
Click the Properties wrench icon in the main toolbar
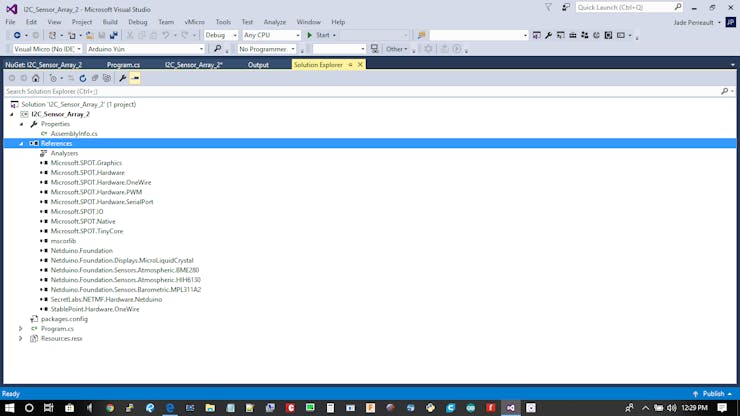[548, 35]
